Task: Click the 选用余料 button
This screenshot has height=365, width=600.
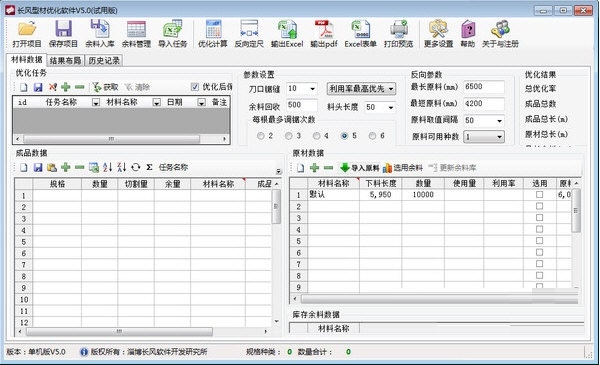Action: (403, 168)
